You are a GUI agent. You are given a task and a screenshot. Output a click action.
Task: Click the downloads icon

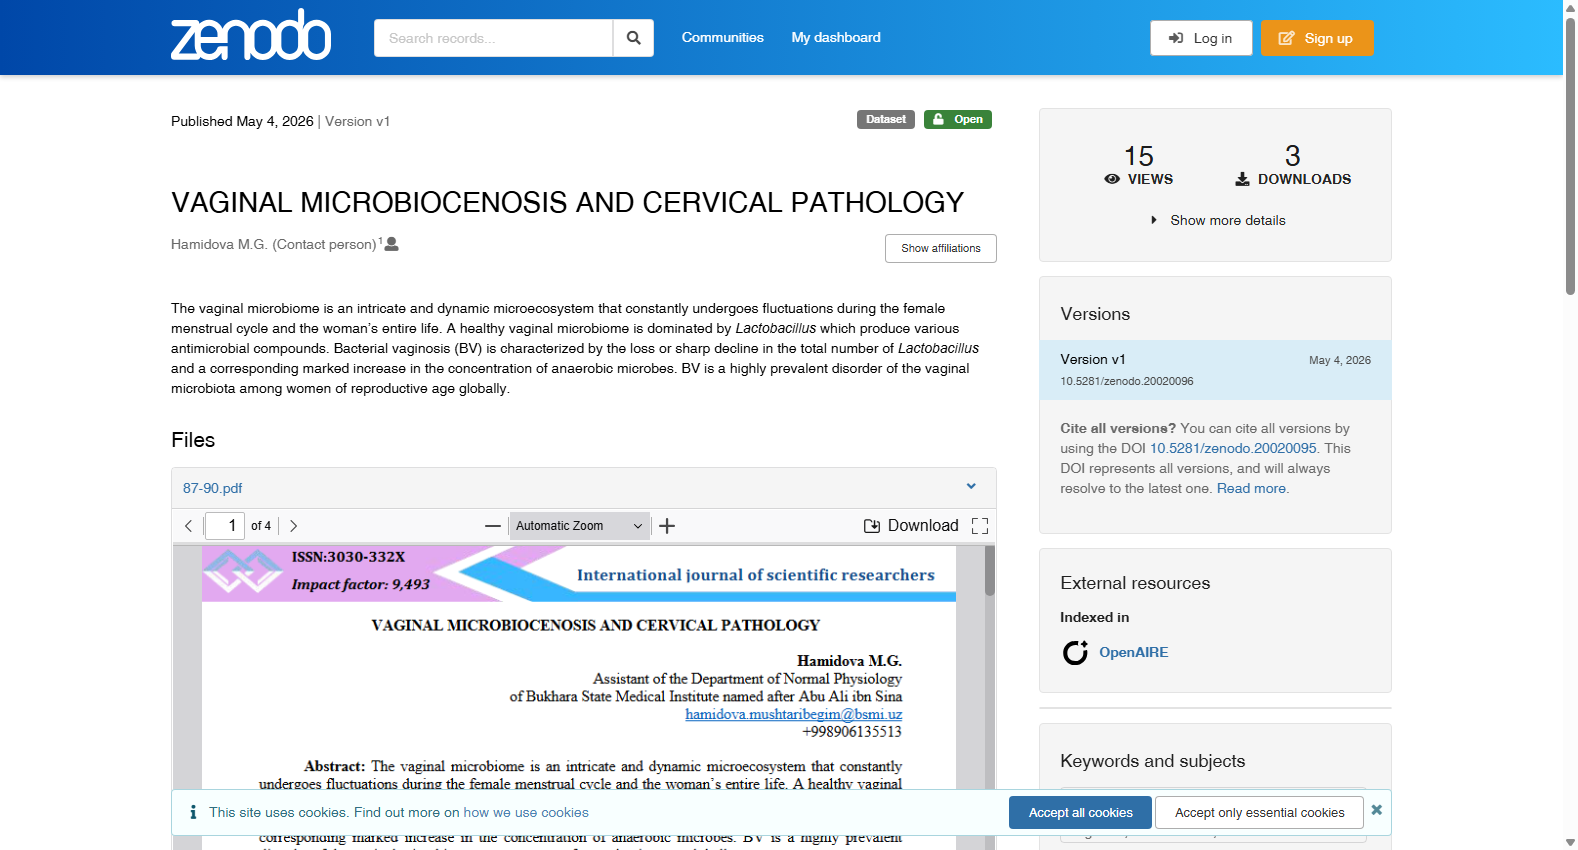tap(1242, 179)
